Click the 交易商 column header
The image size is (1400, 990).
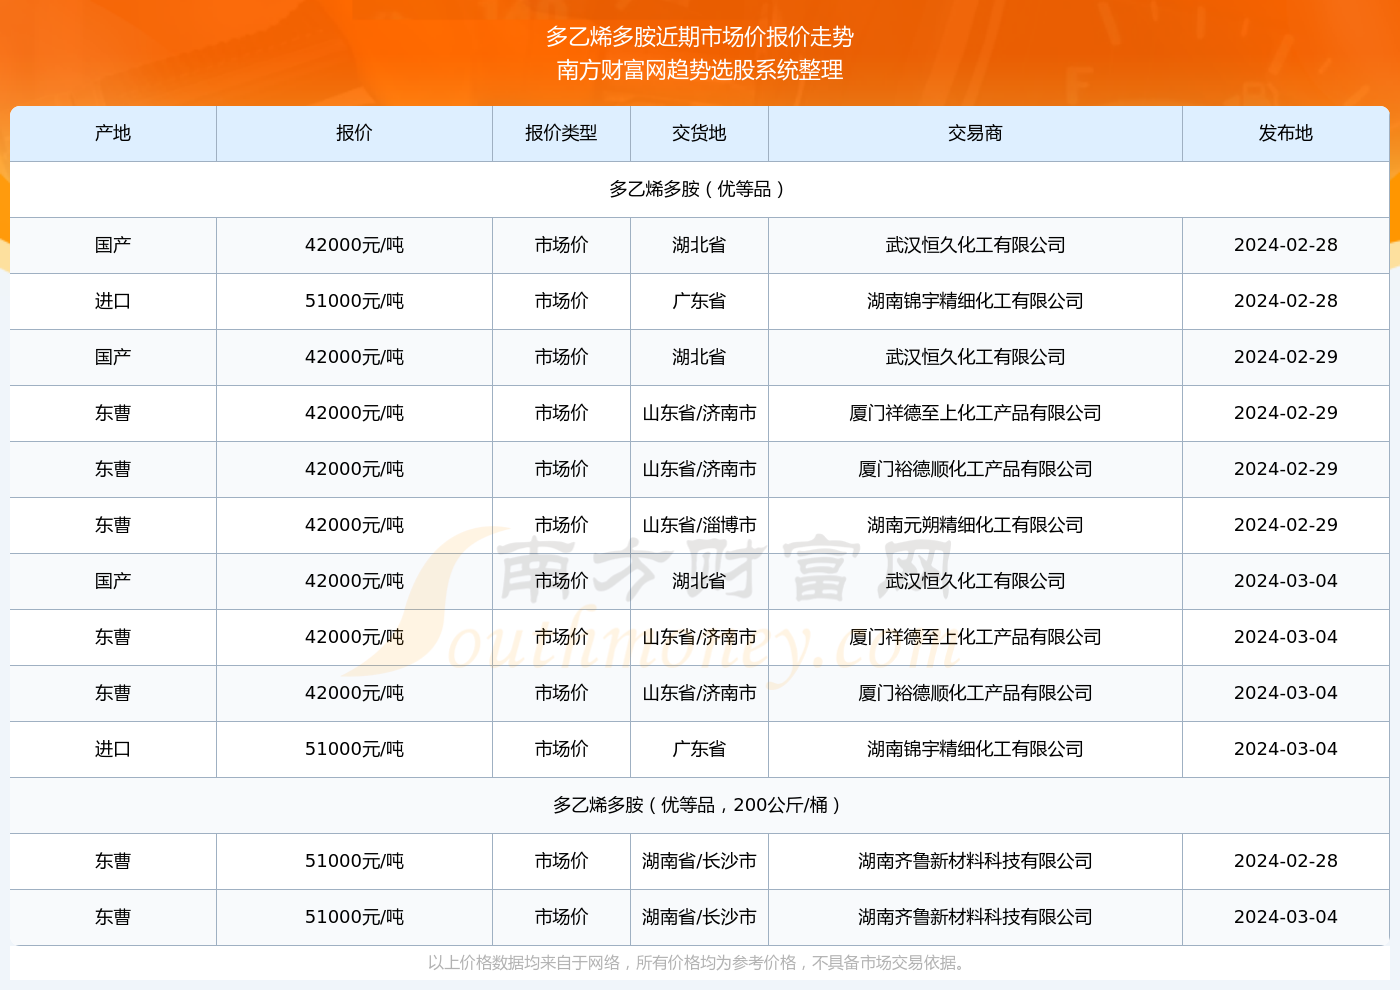pyautogui.click(x=975, y=133)
